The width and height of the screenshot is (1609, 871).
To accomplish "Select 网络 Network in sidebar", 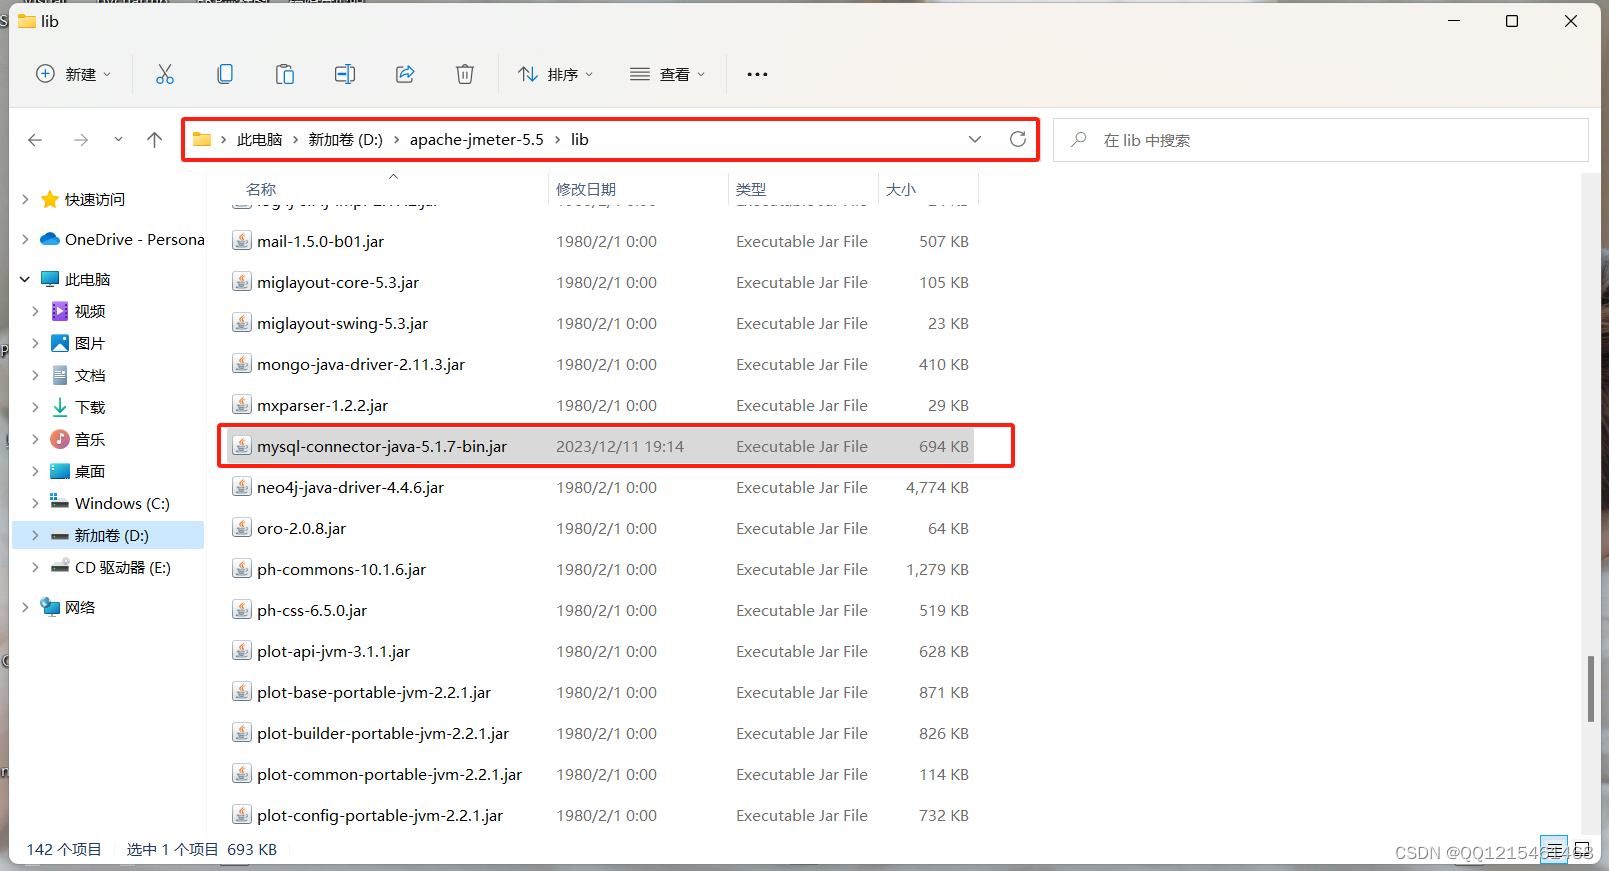I will coord(68,607).
